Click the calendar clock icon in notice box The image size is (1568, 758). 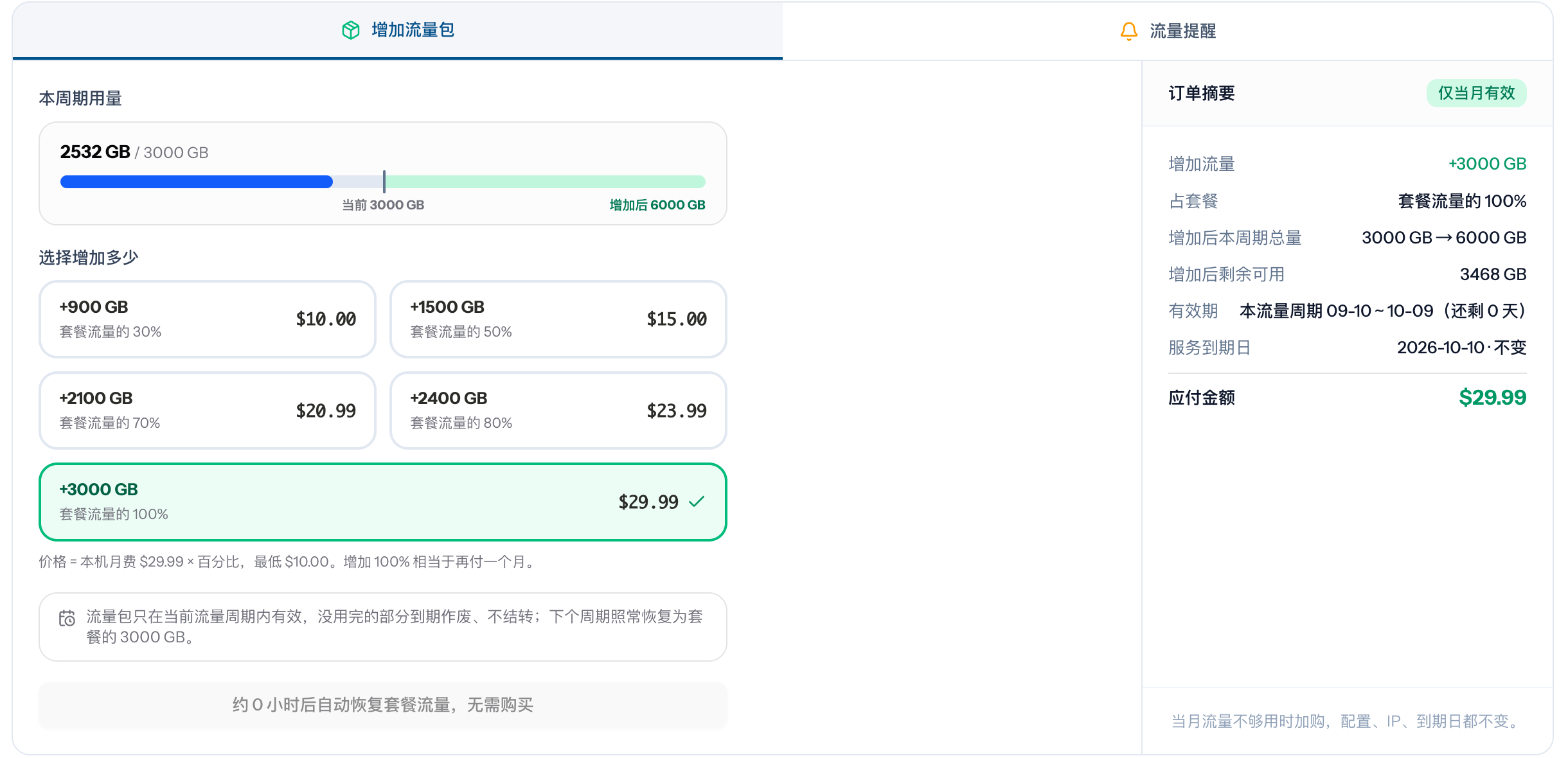(67, 618)
